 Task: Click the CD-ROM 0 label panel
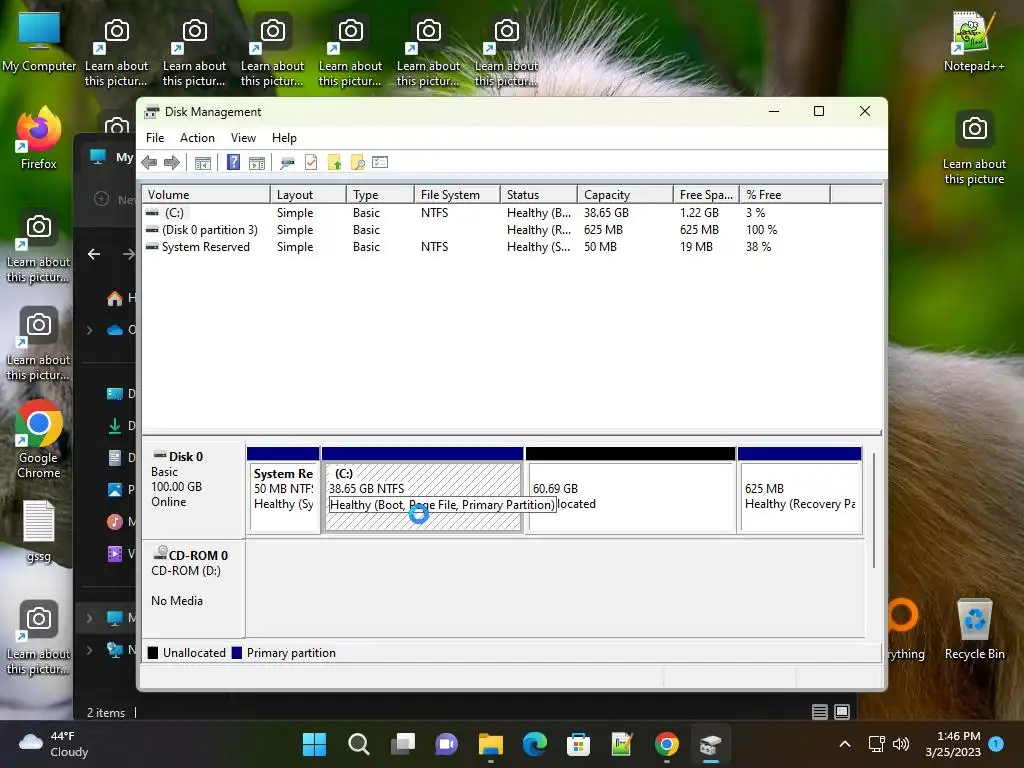pyautogui.click(x=193, y=588)
